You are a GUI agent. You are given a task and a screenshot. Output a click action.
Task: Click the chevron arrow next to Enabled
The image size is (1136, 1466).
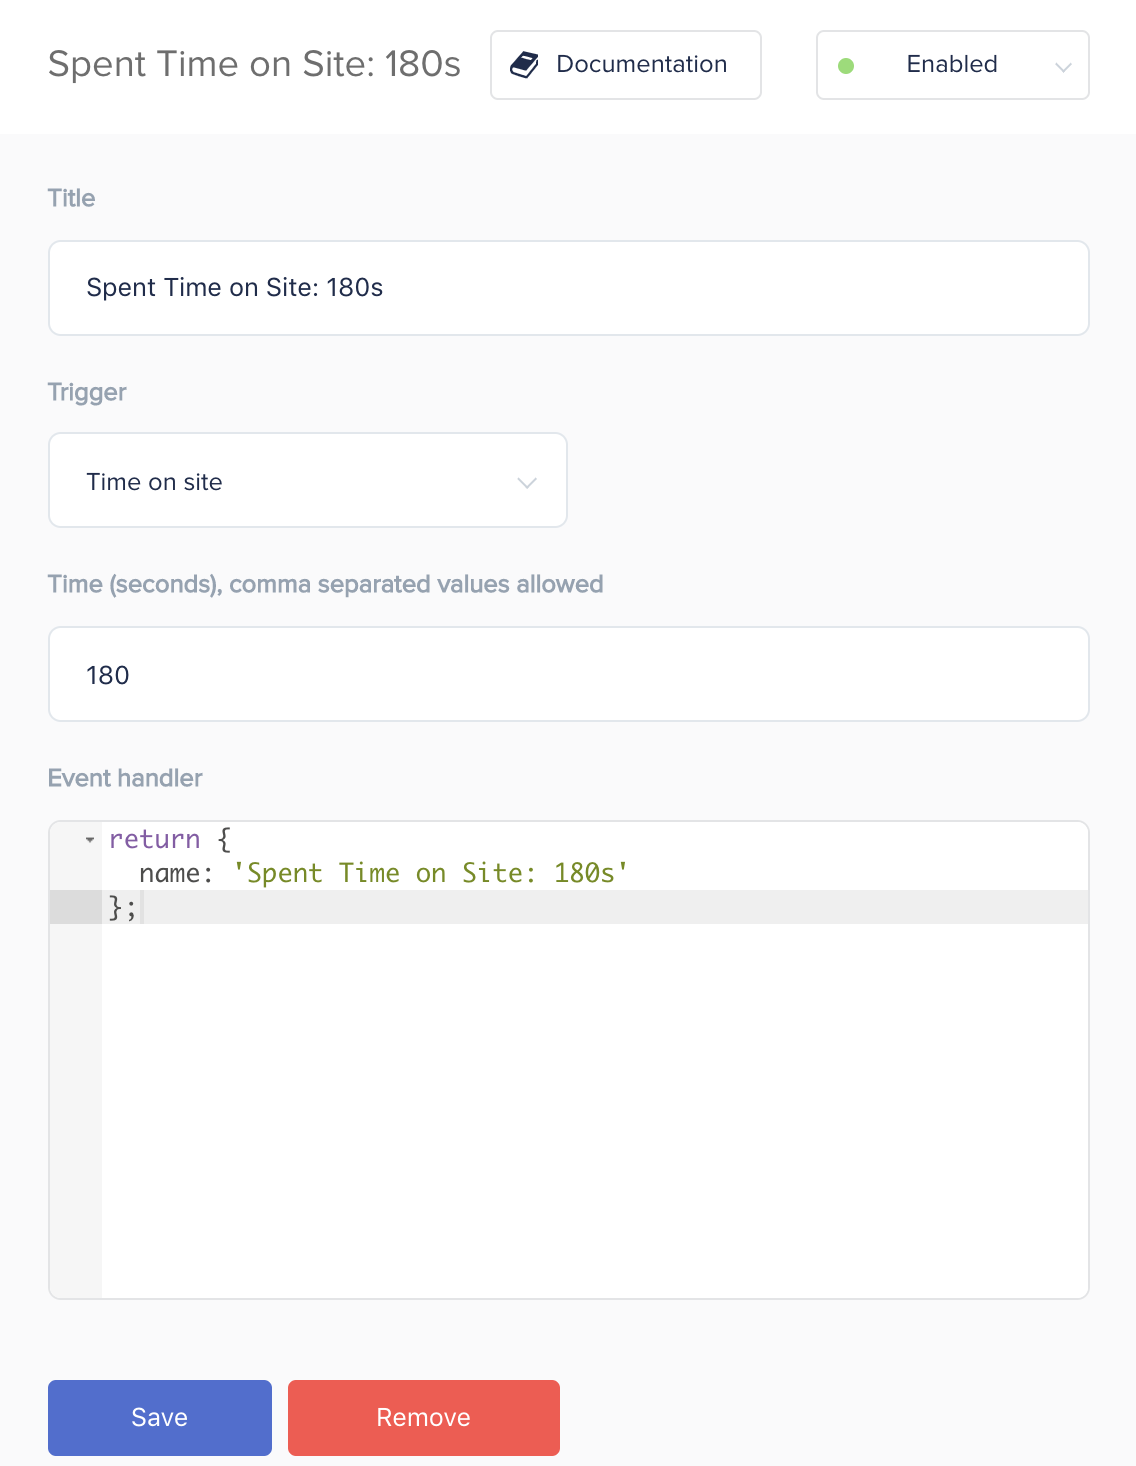(x=1063, y=67)
